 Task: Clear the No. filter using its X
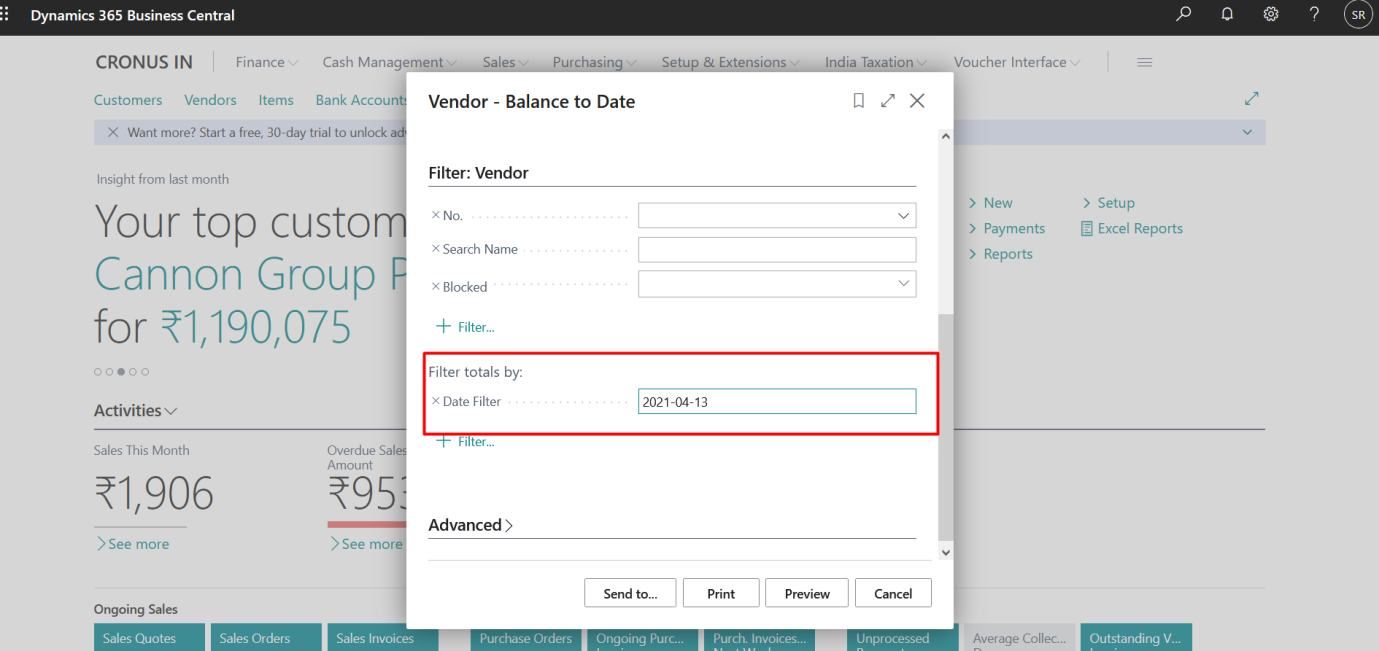pyautogui.click(x=434, y=215)
